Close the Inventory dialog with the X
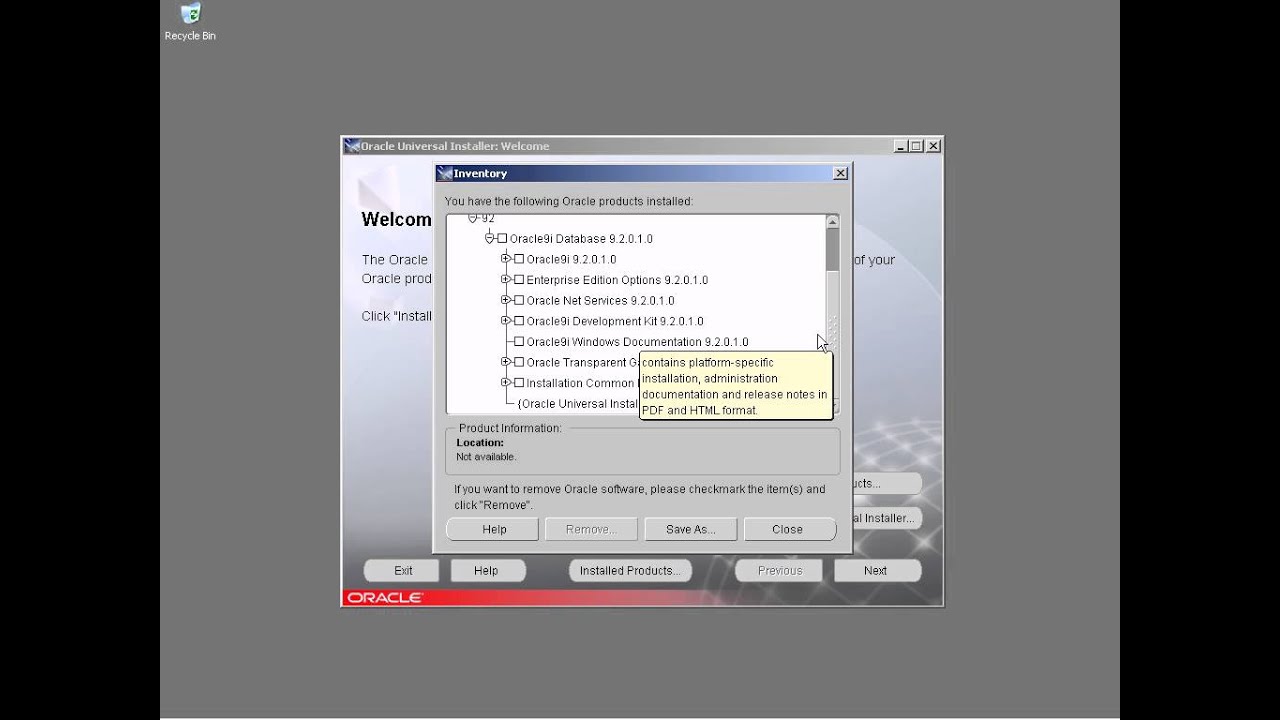Image resolution: width=1280 pixels, height=720 pixels. click(840, 173)
